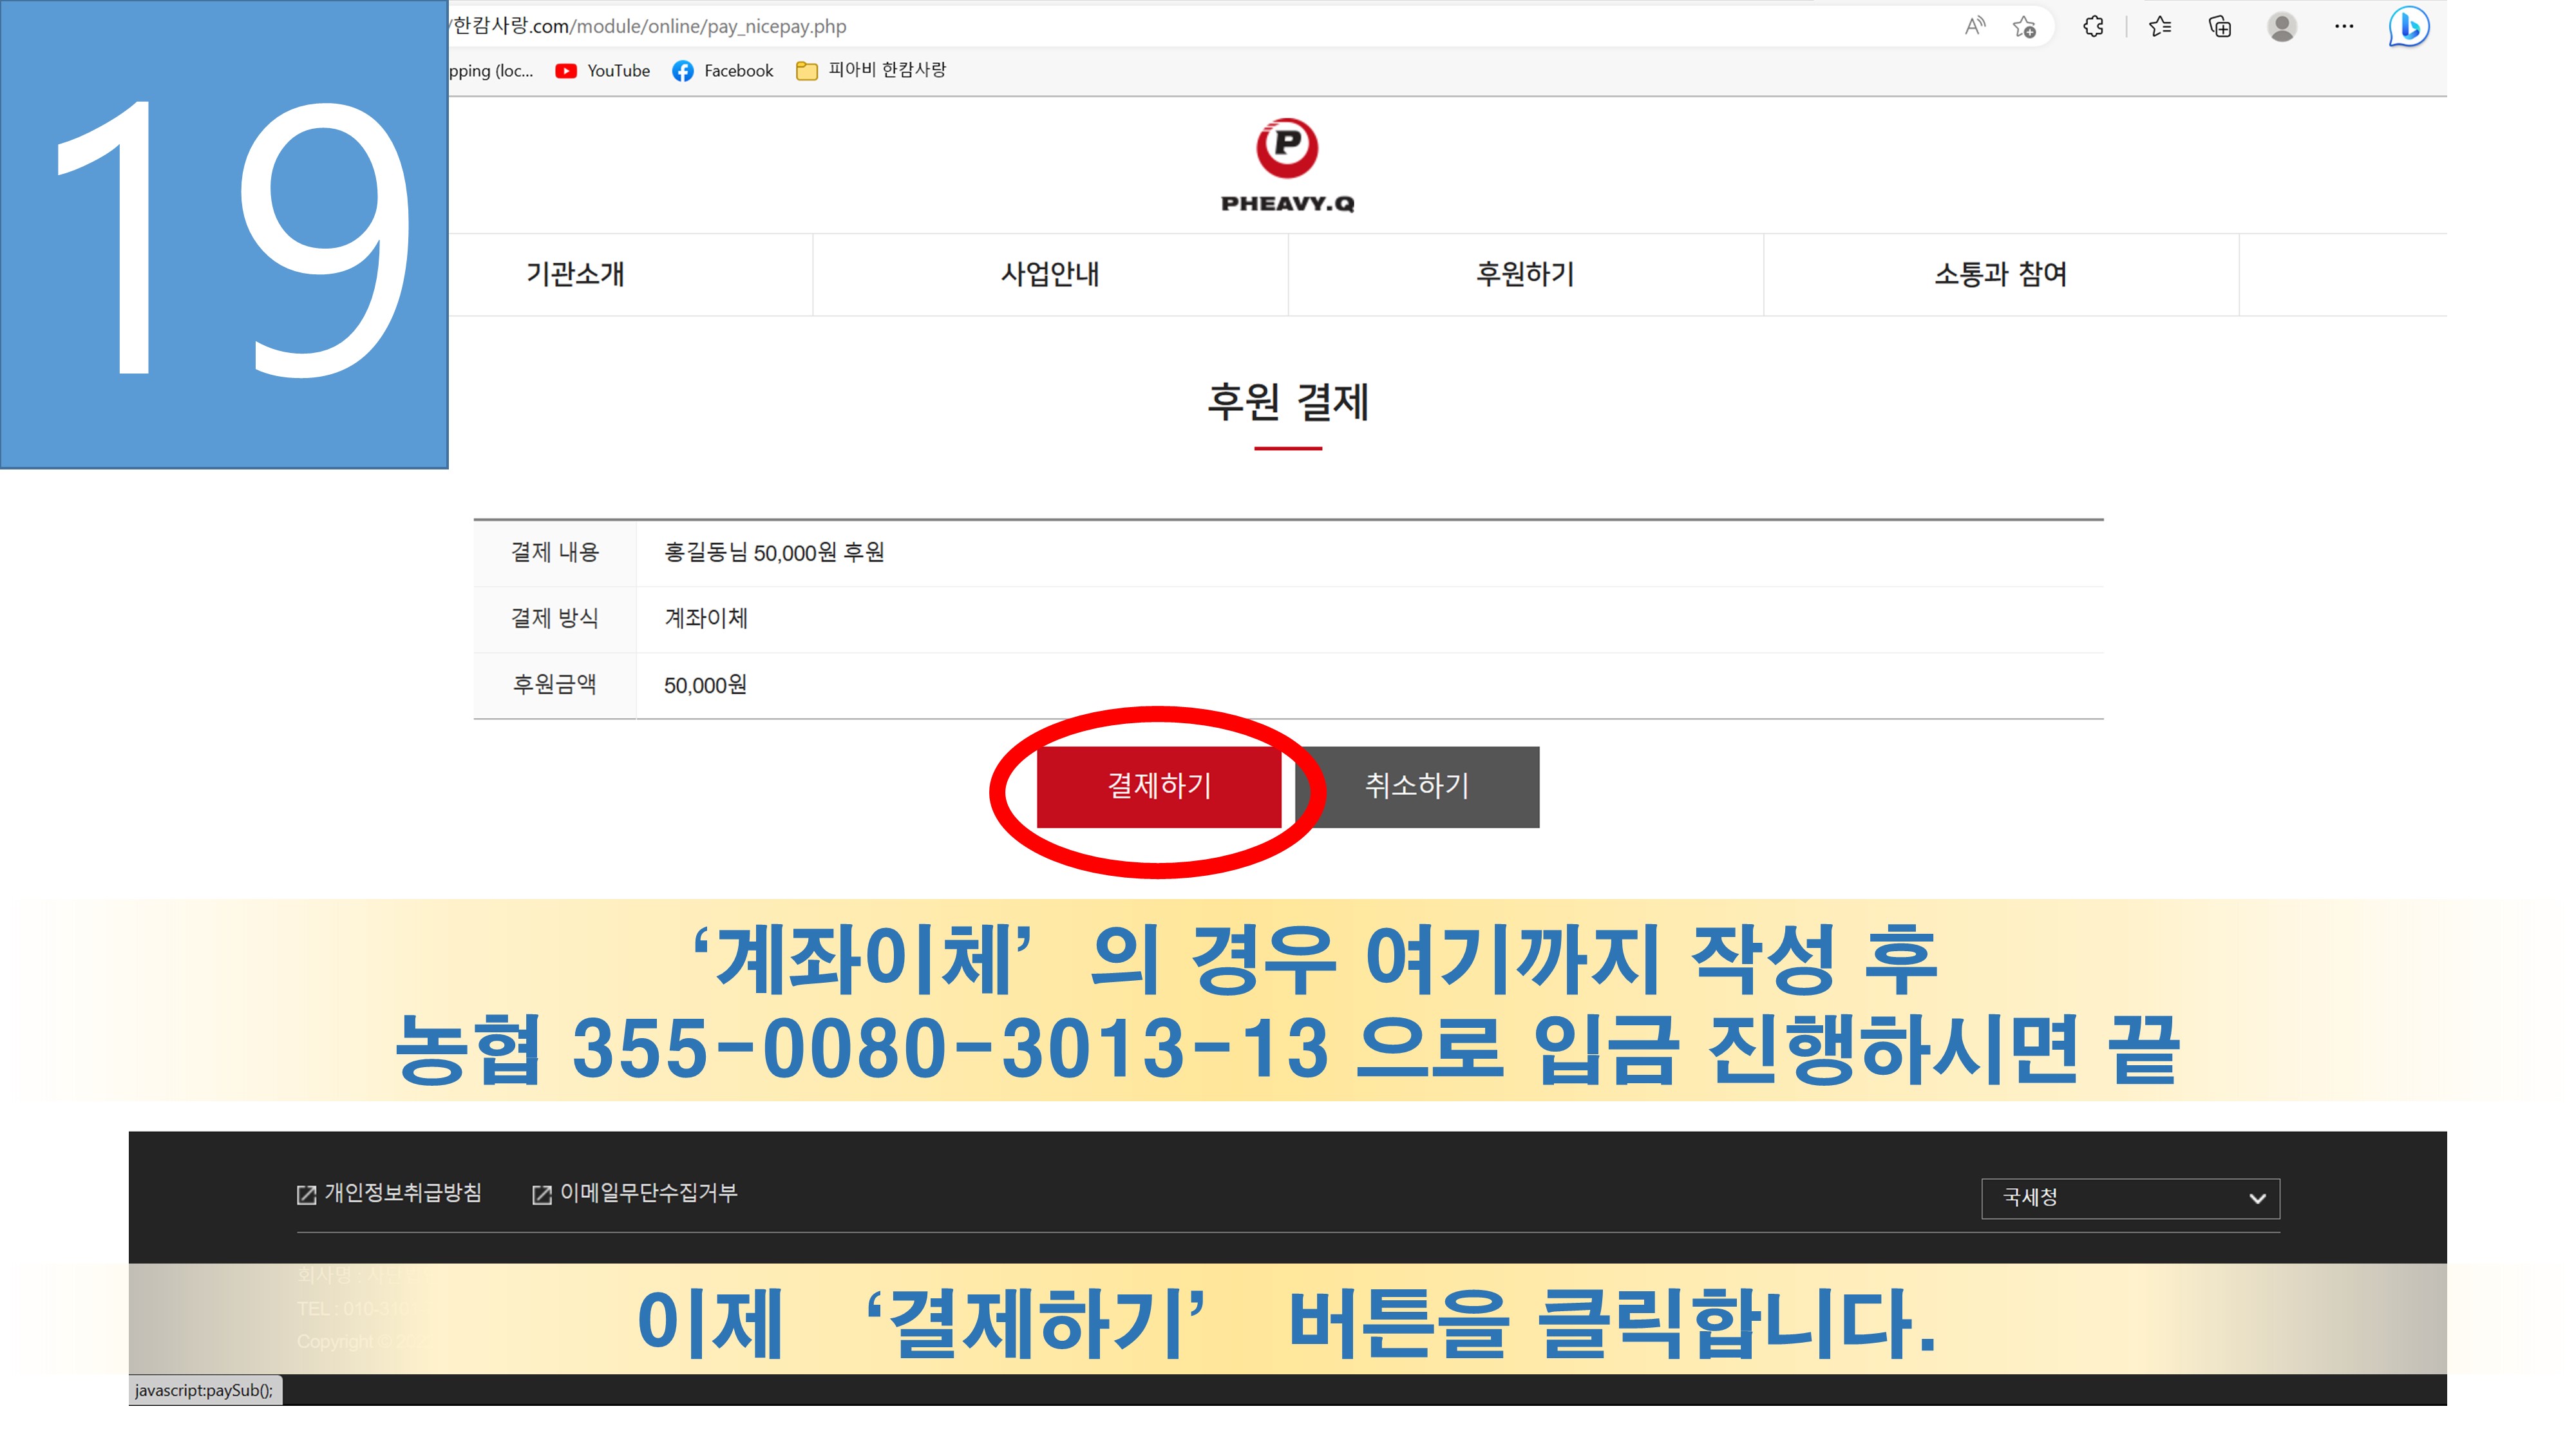The image size is (2576, 1449).
Task: Click the red 결제하기 button
Action: click(1159, 786)
